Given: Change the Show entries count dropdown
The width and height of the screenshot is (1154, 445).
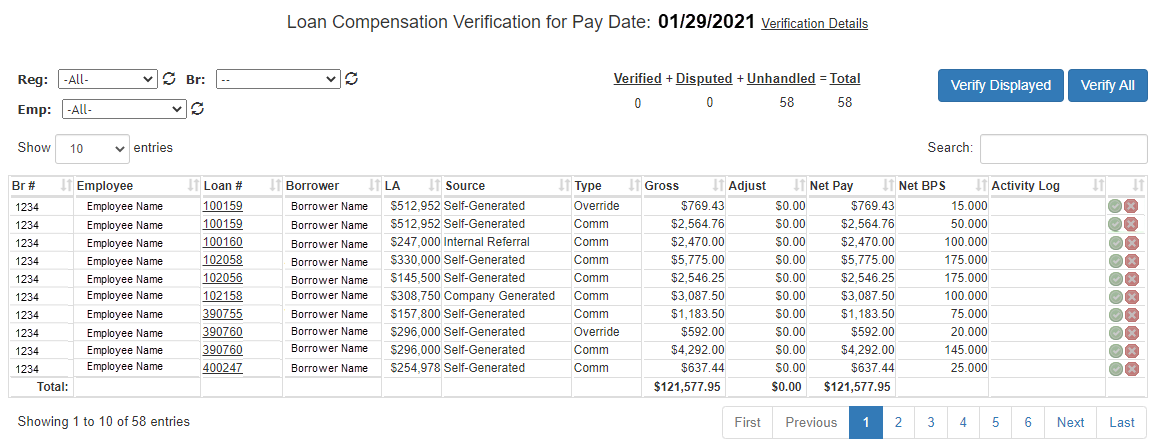Looking at the screenshot, I should point(93,148).
